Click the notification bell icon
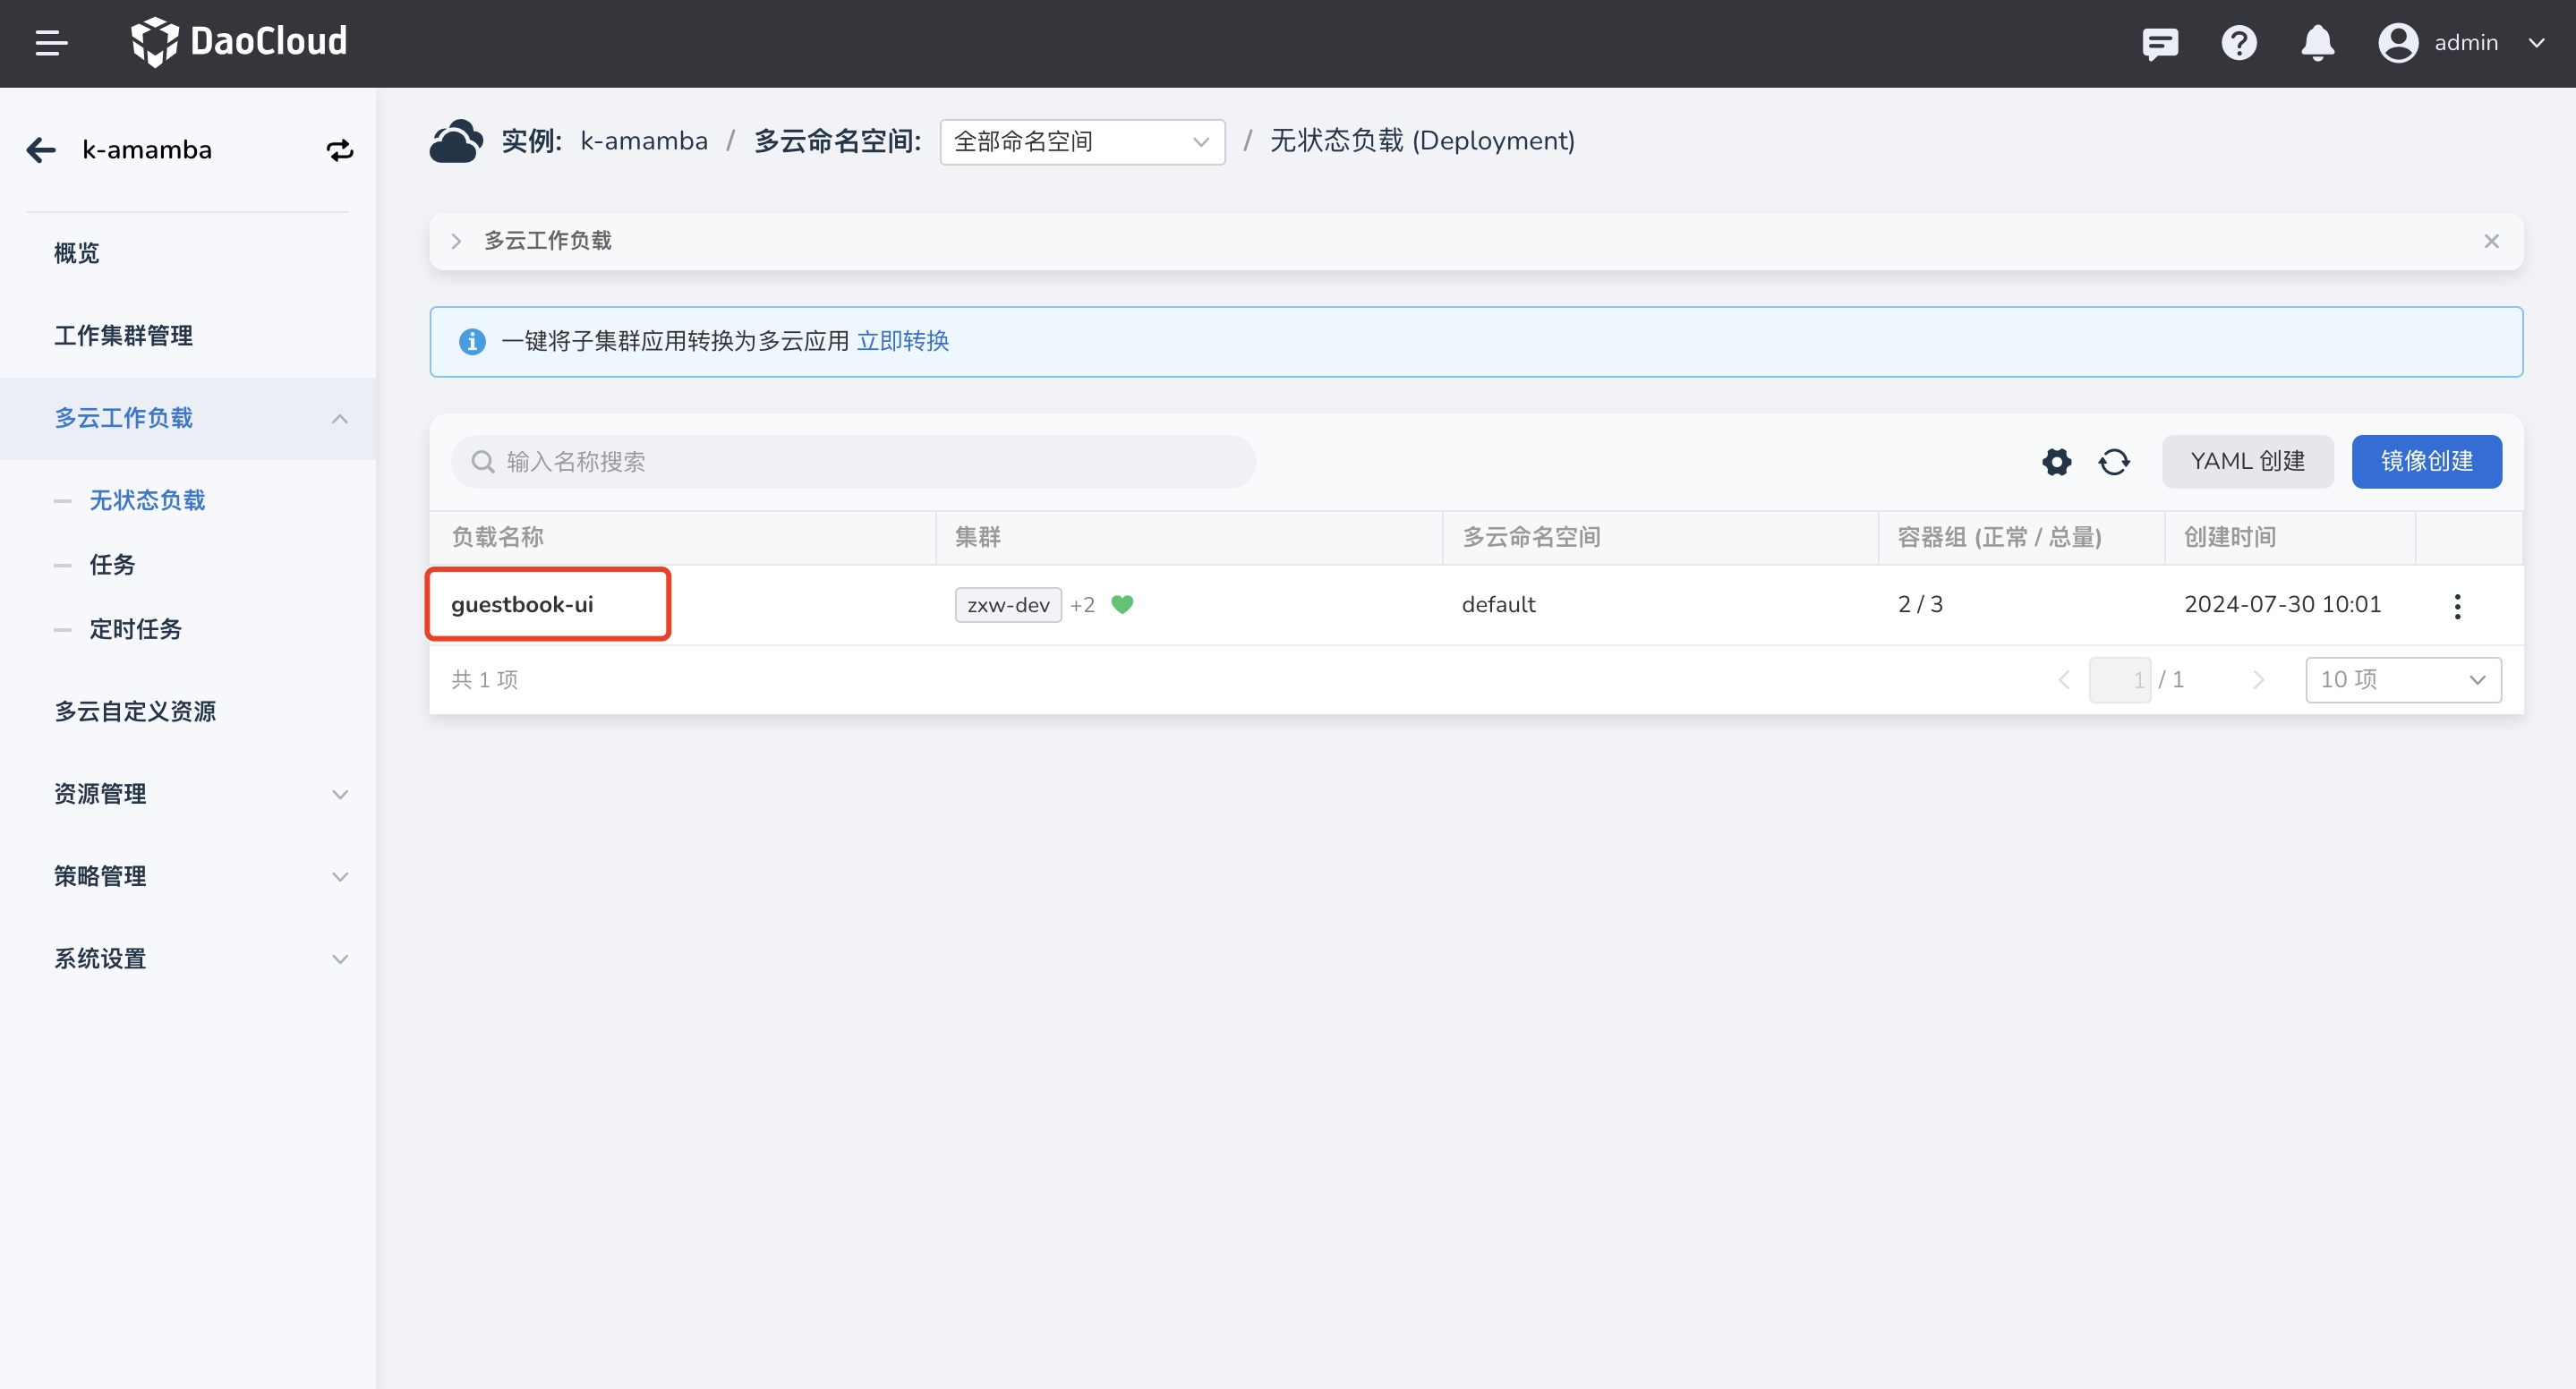The width and height of the screenshot is (2576, 1389). (2317, 43)
